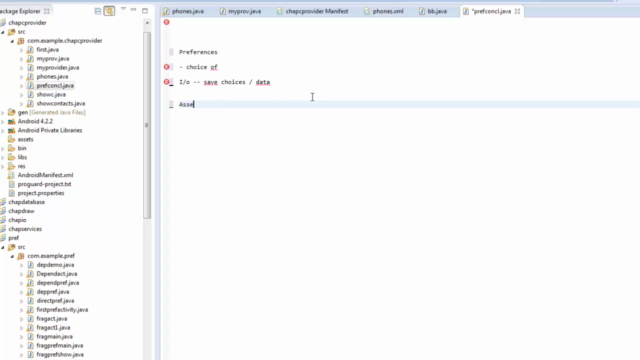Click Dependact.java file icon
The height and width of the screenshot is (360, 640).
[30, 274]
